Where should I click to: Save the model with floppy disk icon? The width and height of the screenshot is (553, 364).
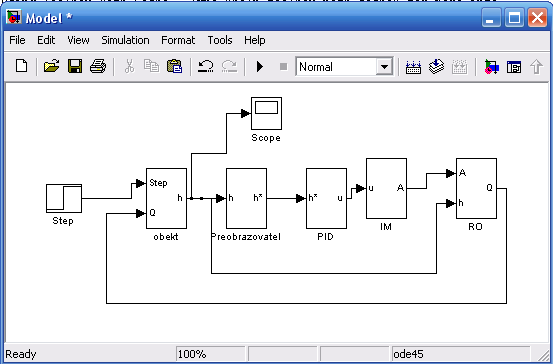pyautogui.click(x=75, y=66)
